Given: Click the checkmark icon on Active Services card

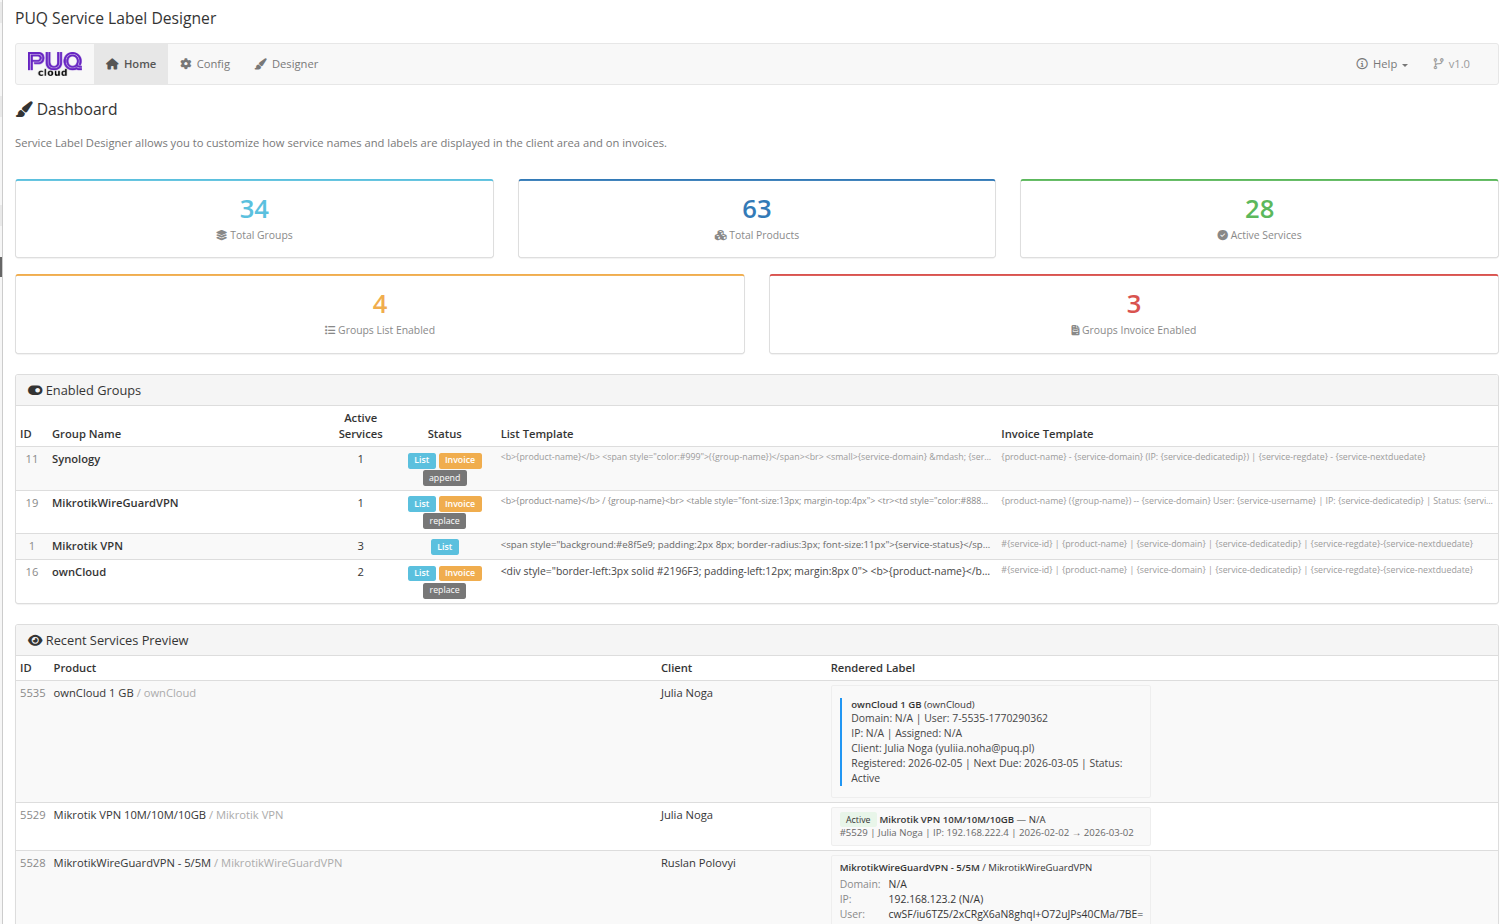Looking at the screenshot, I should pyautogui.click(x=1222, y=235).
